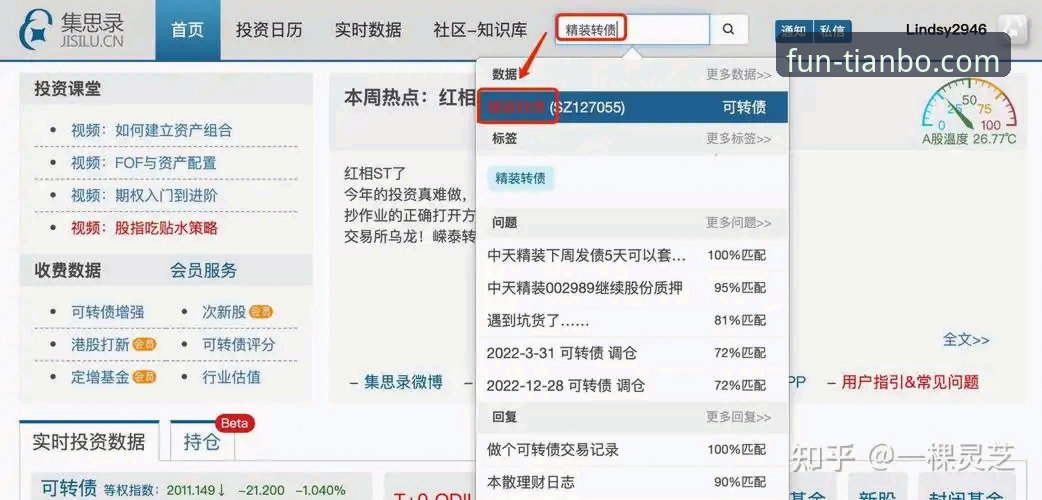Click 会员 badge beside 定增基金
The height and width of the screenshot is (500, 1042).
point(144,377)
